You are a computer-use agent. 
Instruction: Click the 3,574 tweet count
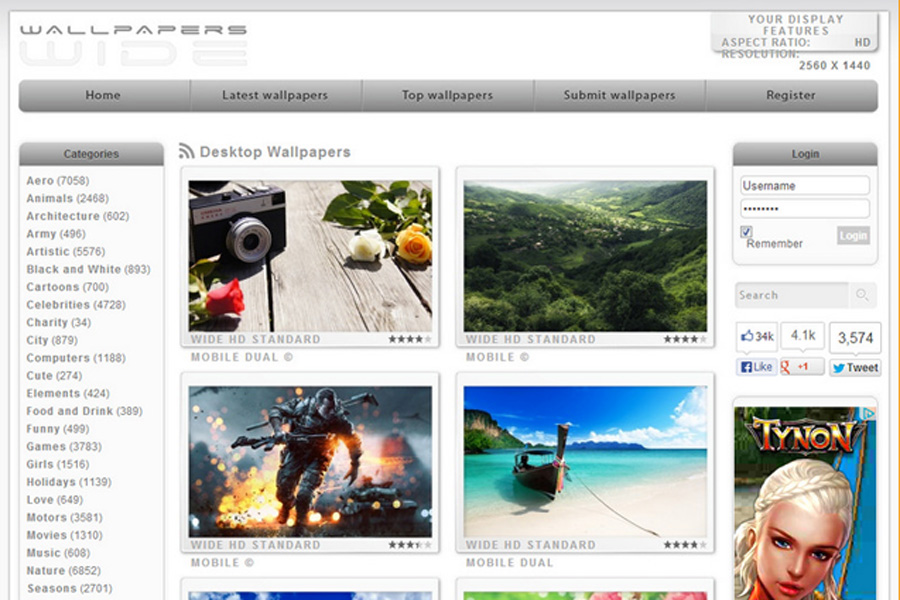click(855, 338)
